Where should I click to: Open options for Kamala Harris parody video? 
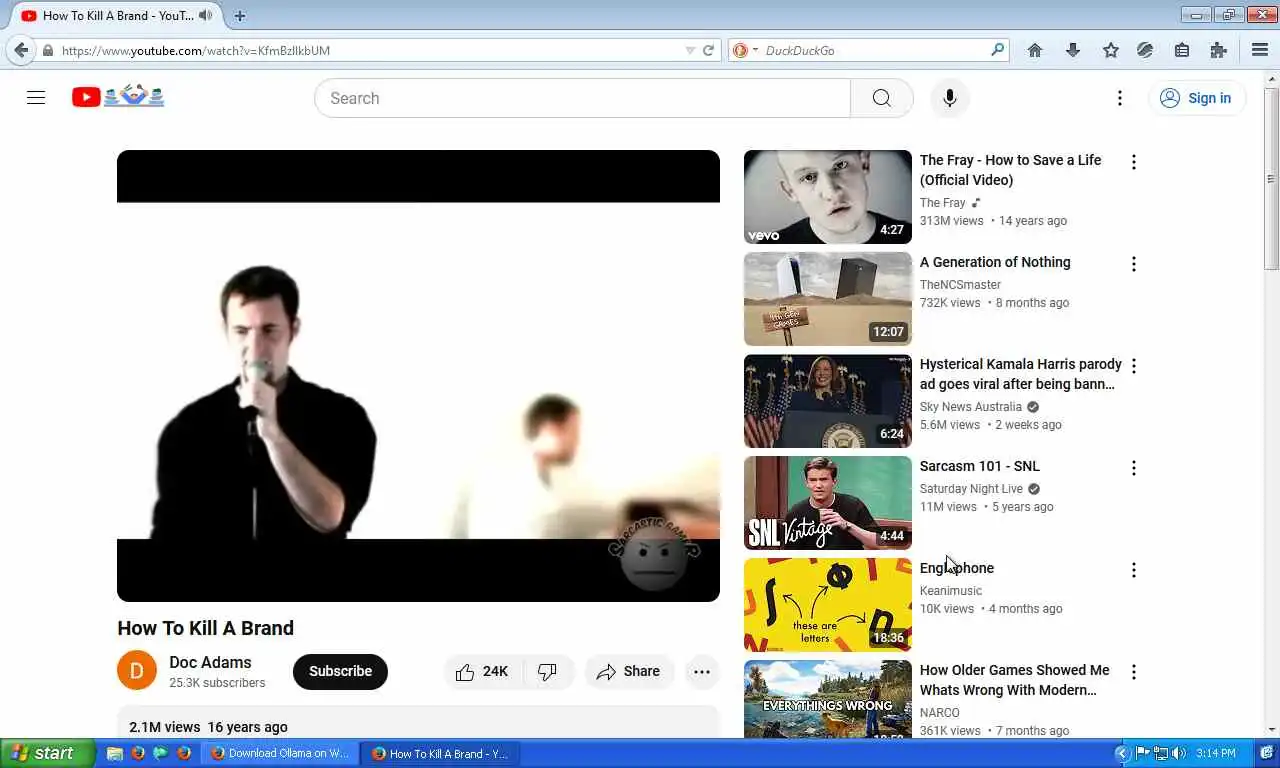pyautogui.click(x=1134, y=366)
